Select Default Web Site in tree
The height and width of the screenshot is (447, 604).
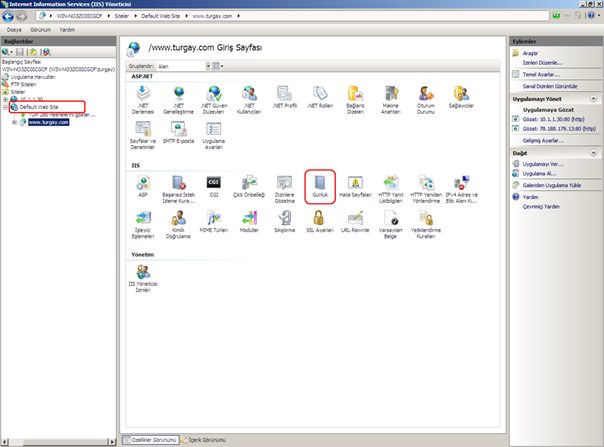39,107
